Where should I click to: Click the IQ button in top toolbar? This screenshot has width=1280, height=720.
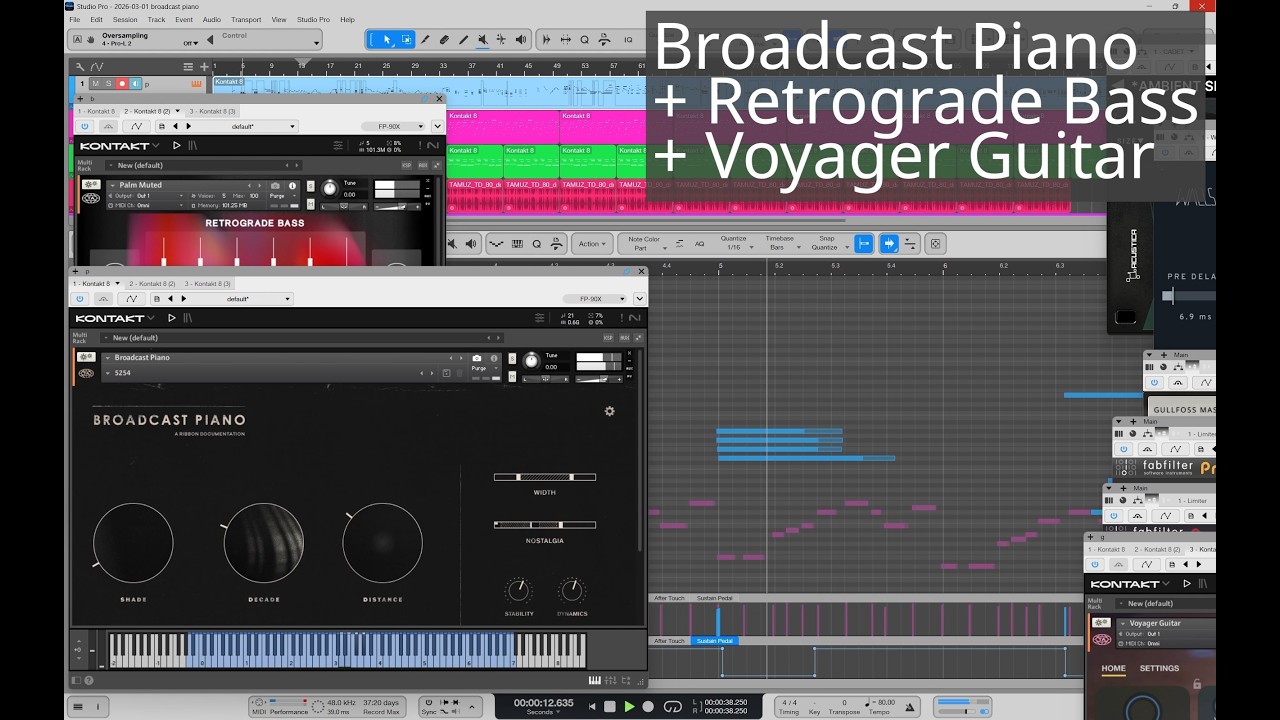pyautogui.click(x=628, y=40)
